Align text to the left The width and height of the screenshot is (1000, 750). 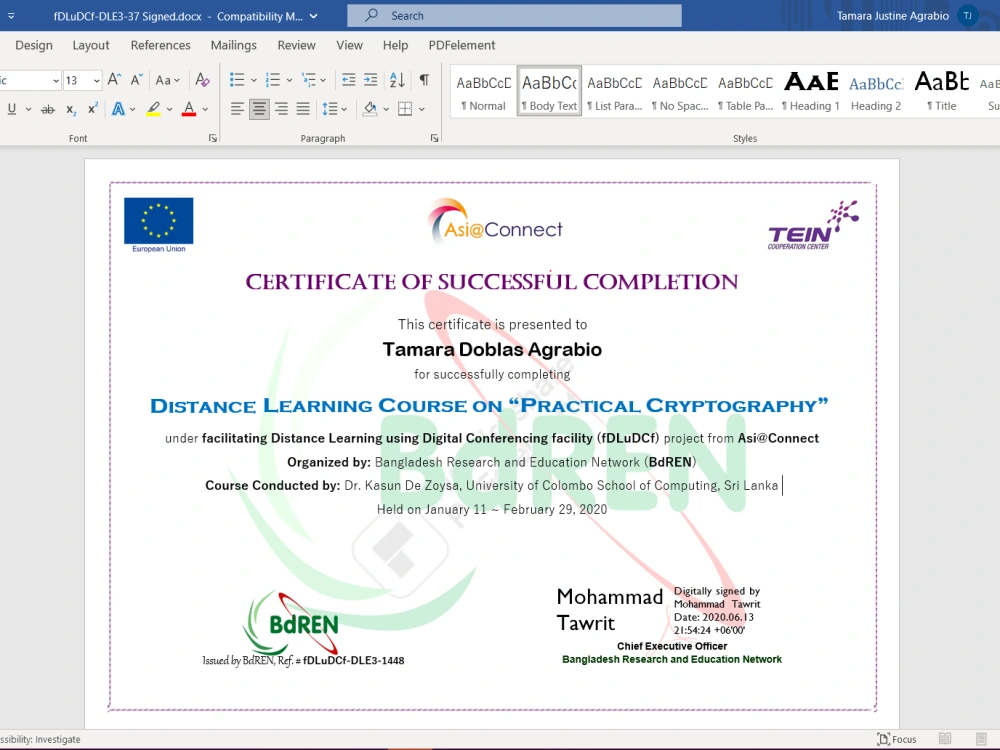(237, 109)
